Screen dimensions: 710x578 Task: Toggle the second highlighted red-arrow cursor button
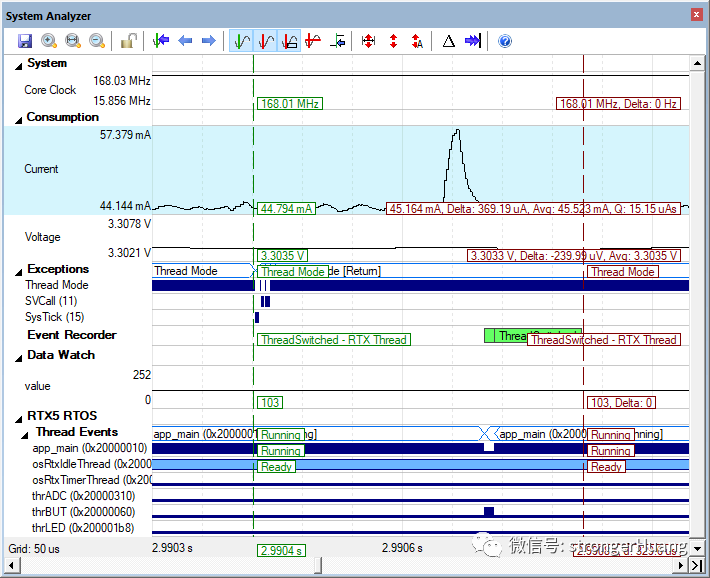pos(265,41)
